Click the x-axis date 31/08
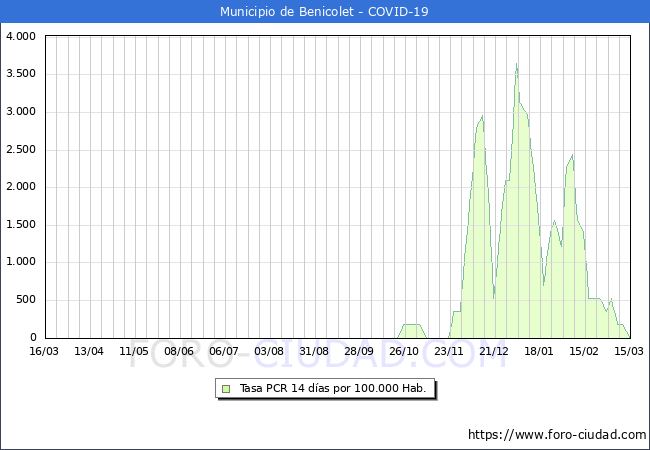 pyautogui.click(x=314, y=351)
